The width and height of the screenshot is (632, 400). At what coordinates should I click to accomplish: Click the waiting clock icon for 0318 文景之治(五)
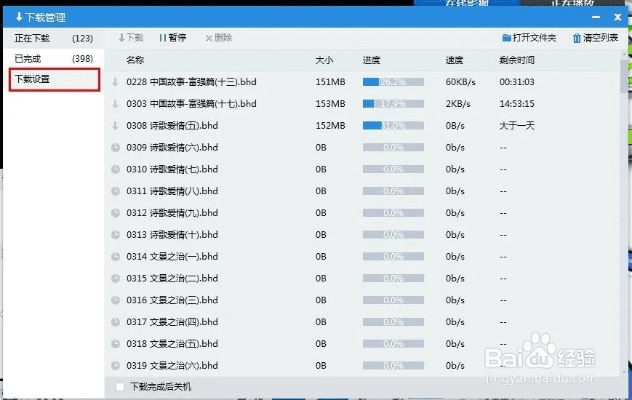pos(116,344)
